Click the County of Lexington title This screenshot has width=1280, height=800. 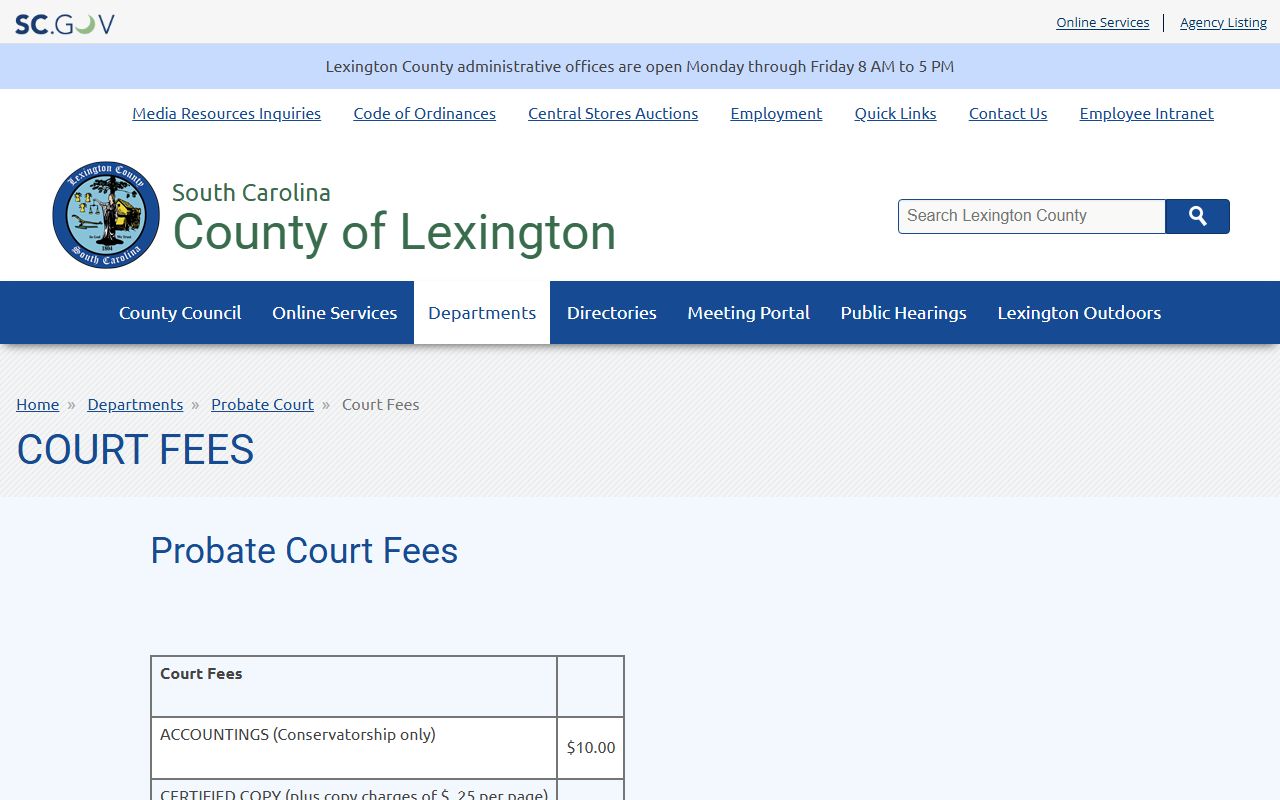(x=394, y=232)
